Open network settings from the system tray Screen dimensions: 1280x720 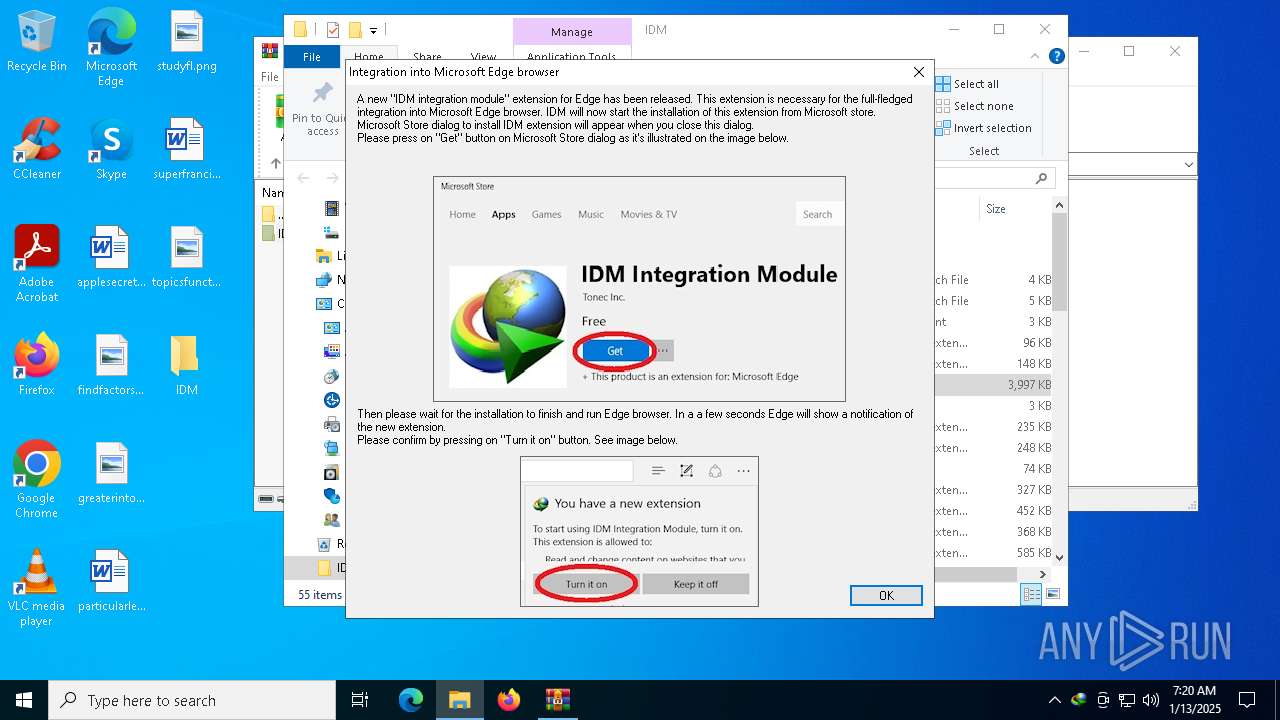click(1127, 700)
